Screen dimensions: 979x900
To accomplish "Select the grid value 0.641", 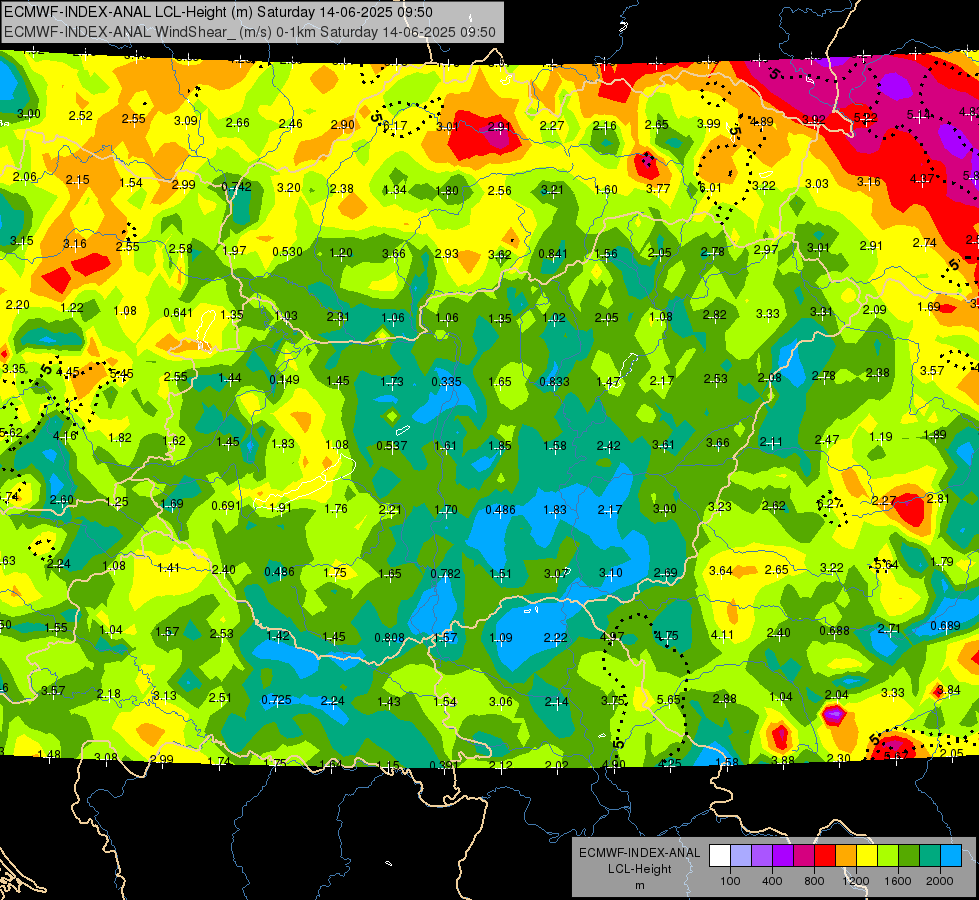I will point(178,312).
